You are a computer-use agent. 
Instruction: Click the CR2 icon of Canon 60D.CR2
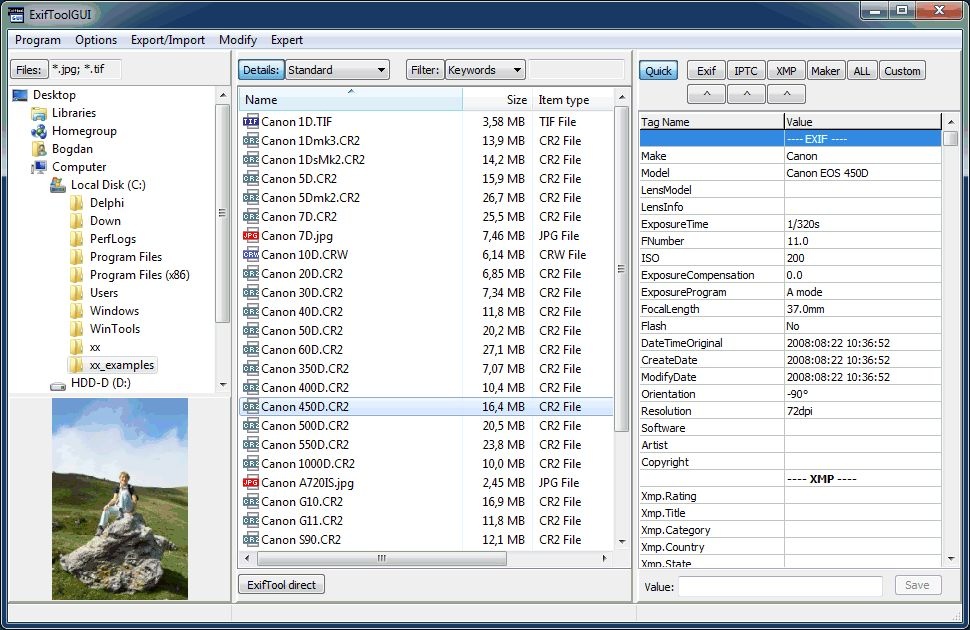coord(251,350)
